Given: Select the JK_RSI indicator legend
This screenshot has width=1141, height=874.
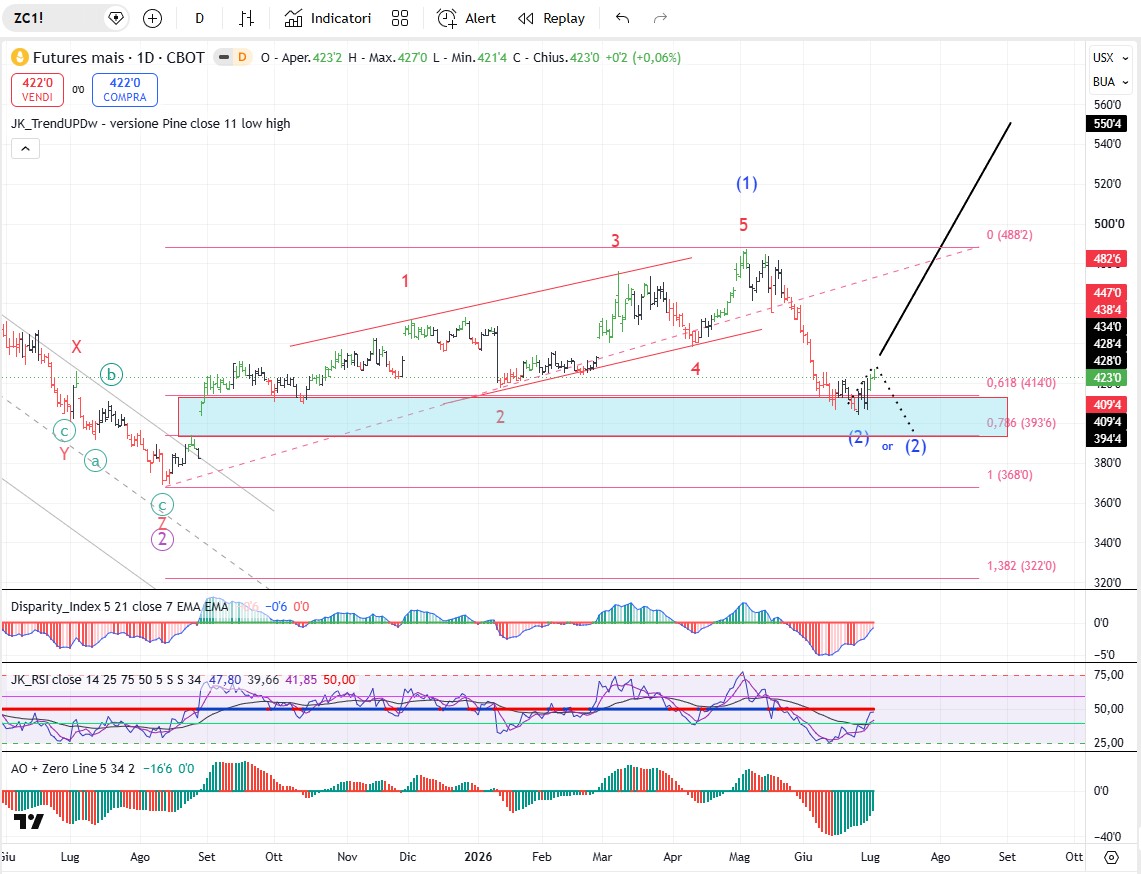Looking at the screenshot, I should click(x=106, y=680).
